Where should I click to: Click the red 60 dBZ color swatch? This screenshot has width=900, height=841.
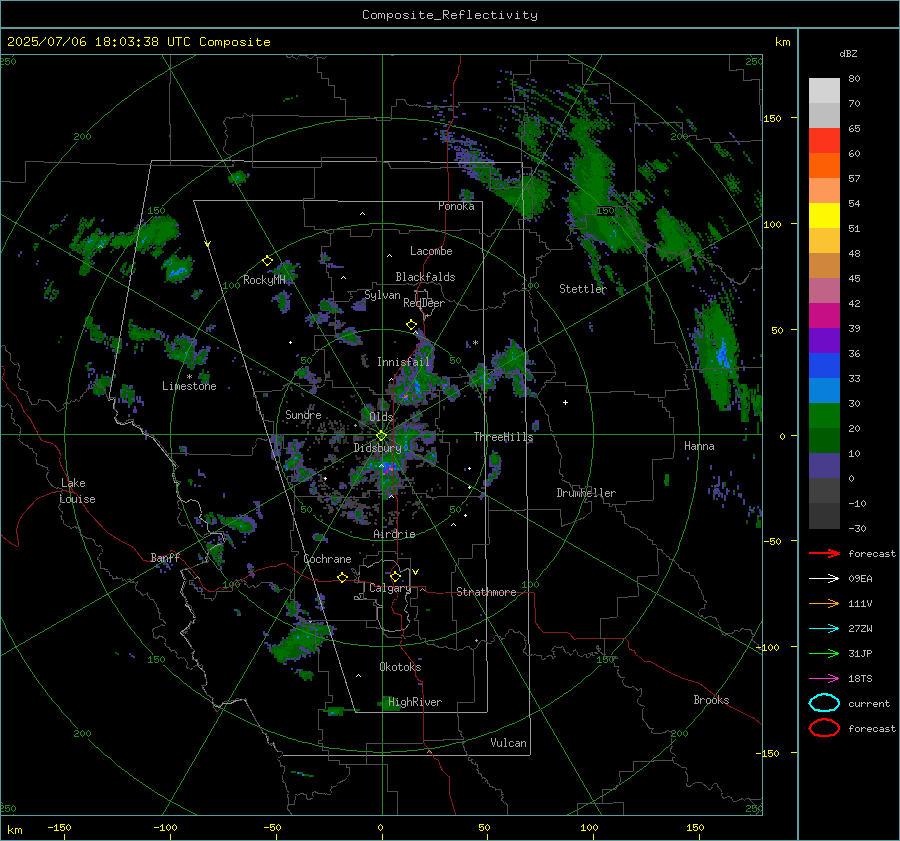point(824,141)
